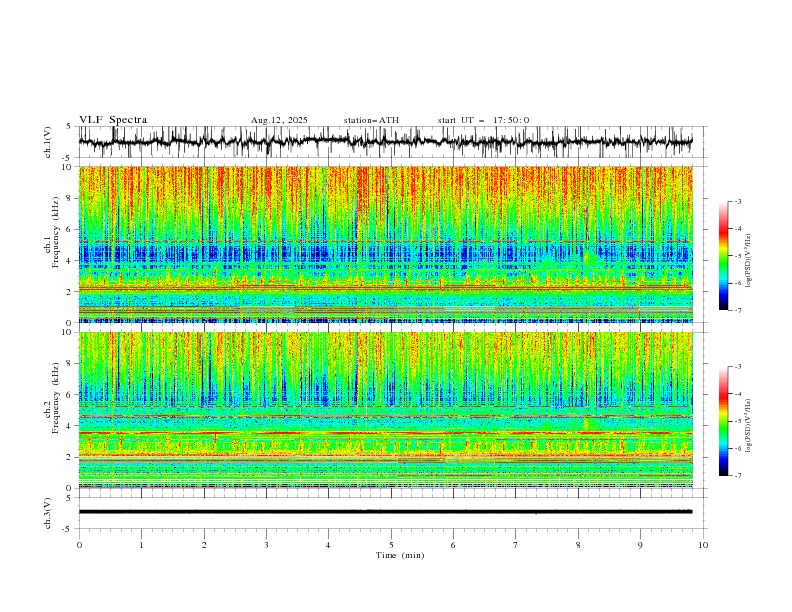Click the "5" tick on ch.3(V) axis

69,498
